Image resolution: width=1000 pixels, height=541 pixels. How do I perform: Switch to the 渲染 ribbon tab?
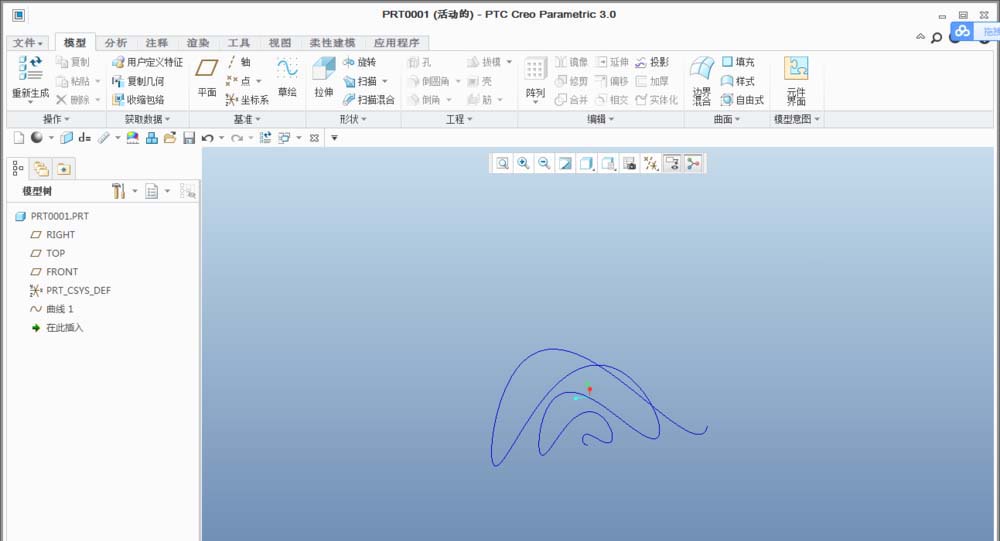click(198, 43)
